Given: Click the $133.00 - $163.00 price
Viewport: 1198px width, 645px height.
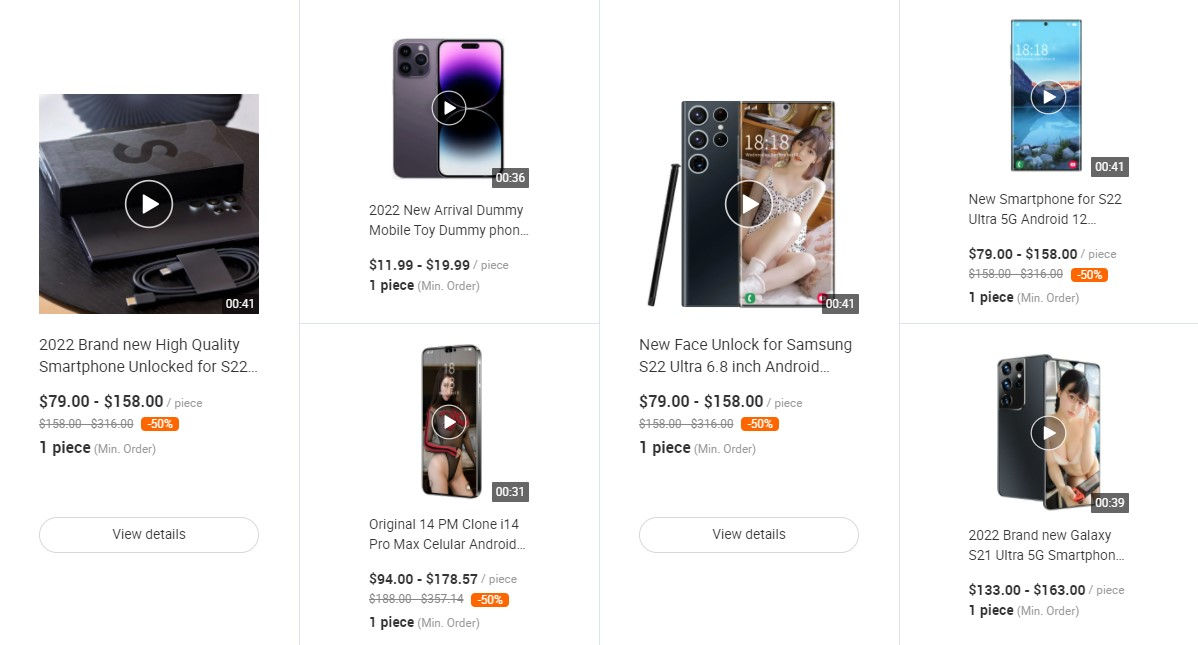Looking at the screenshot, I should click(1026, 590).
